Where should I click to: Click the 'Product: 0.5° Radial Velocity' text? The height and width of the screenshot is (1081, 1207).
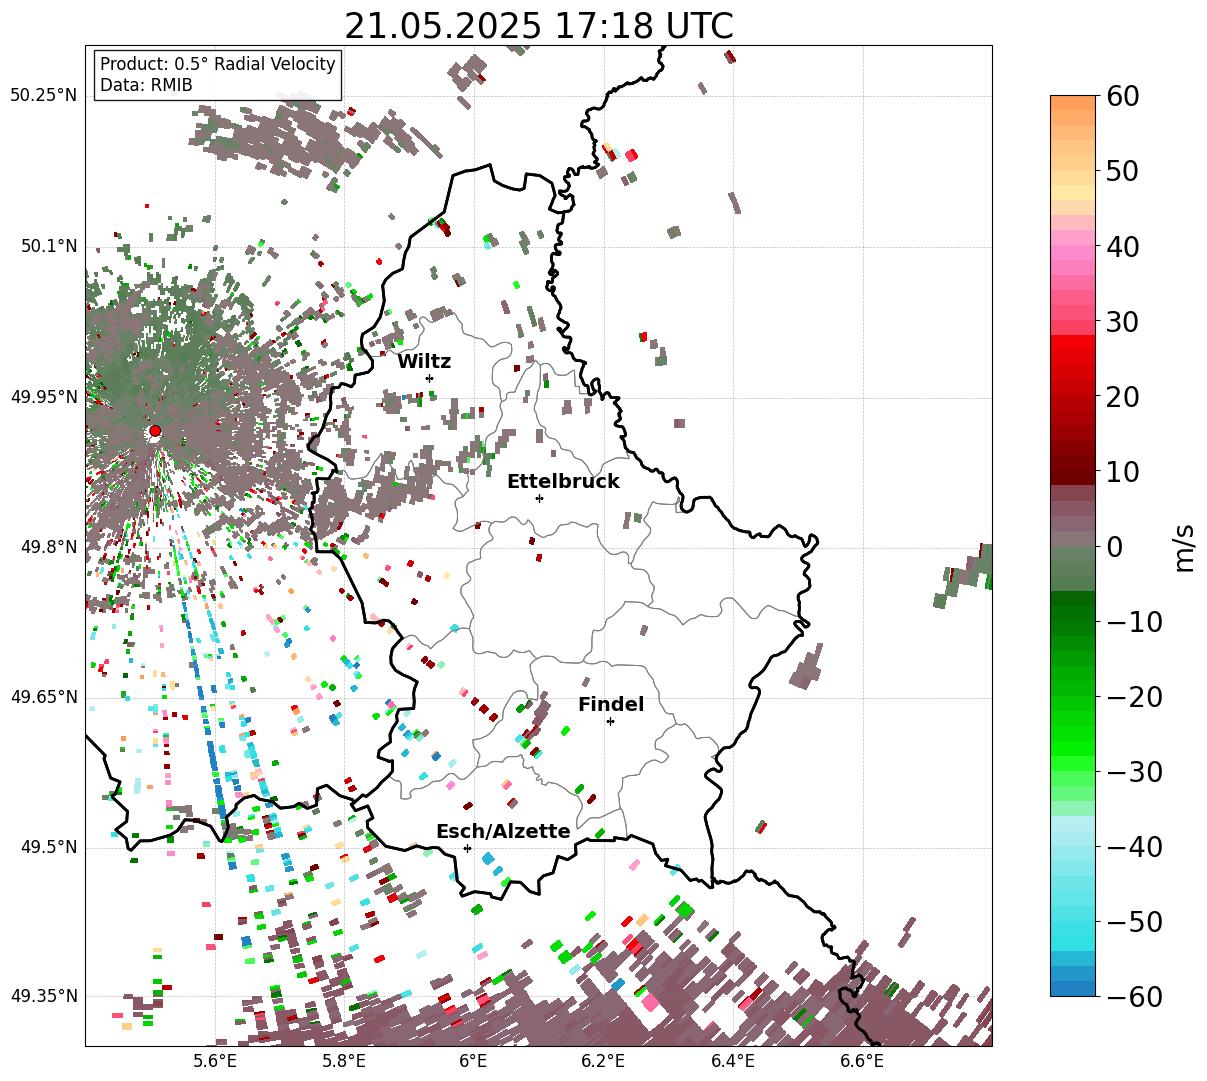point(218,64)
